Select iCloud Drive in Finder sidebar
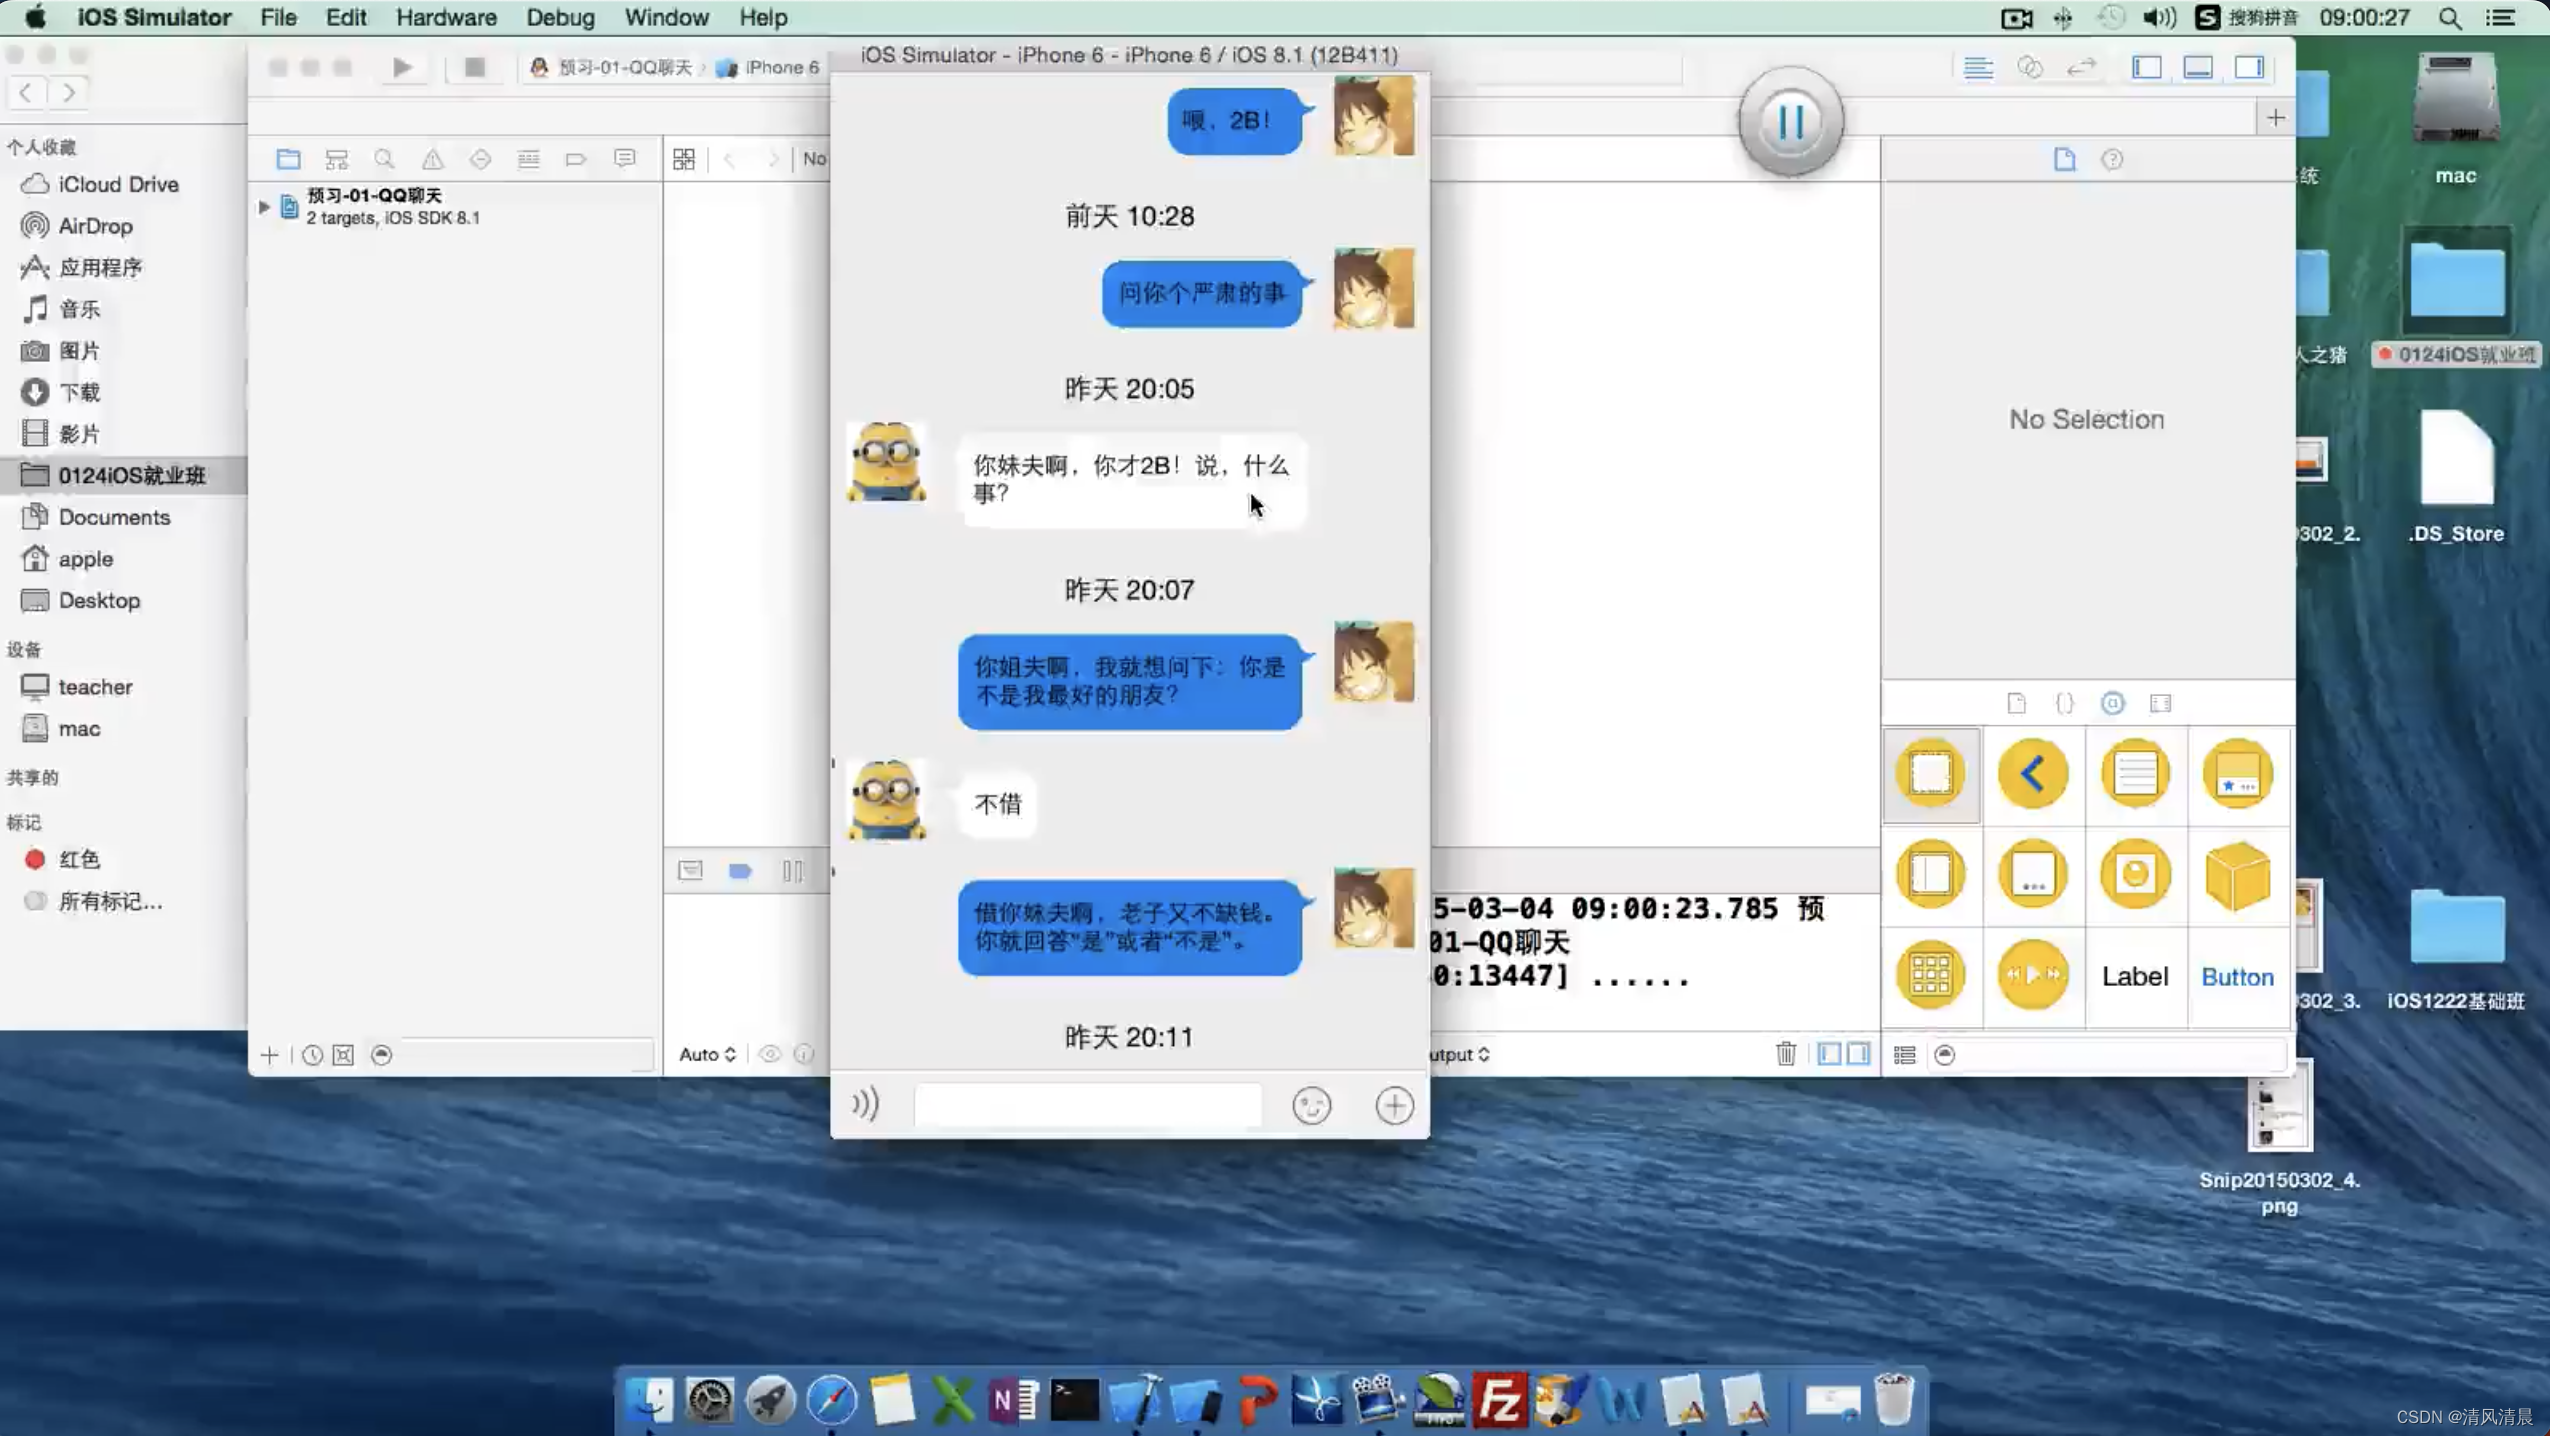2550x1436 pixels. click(x=118, y=184)
